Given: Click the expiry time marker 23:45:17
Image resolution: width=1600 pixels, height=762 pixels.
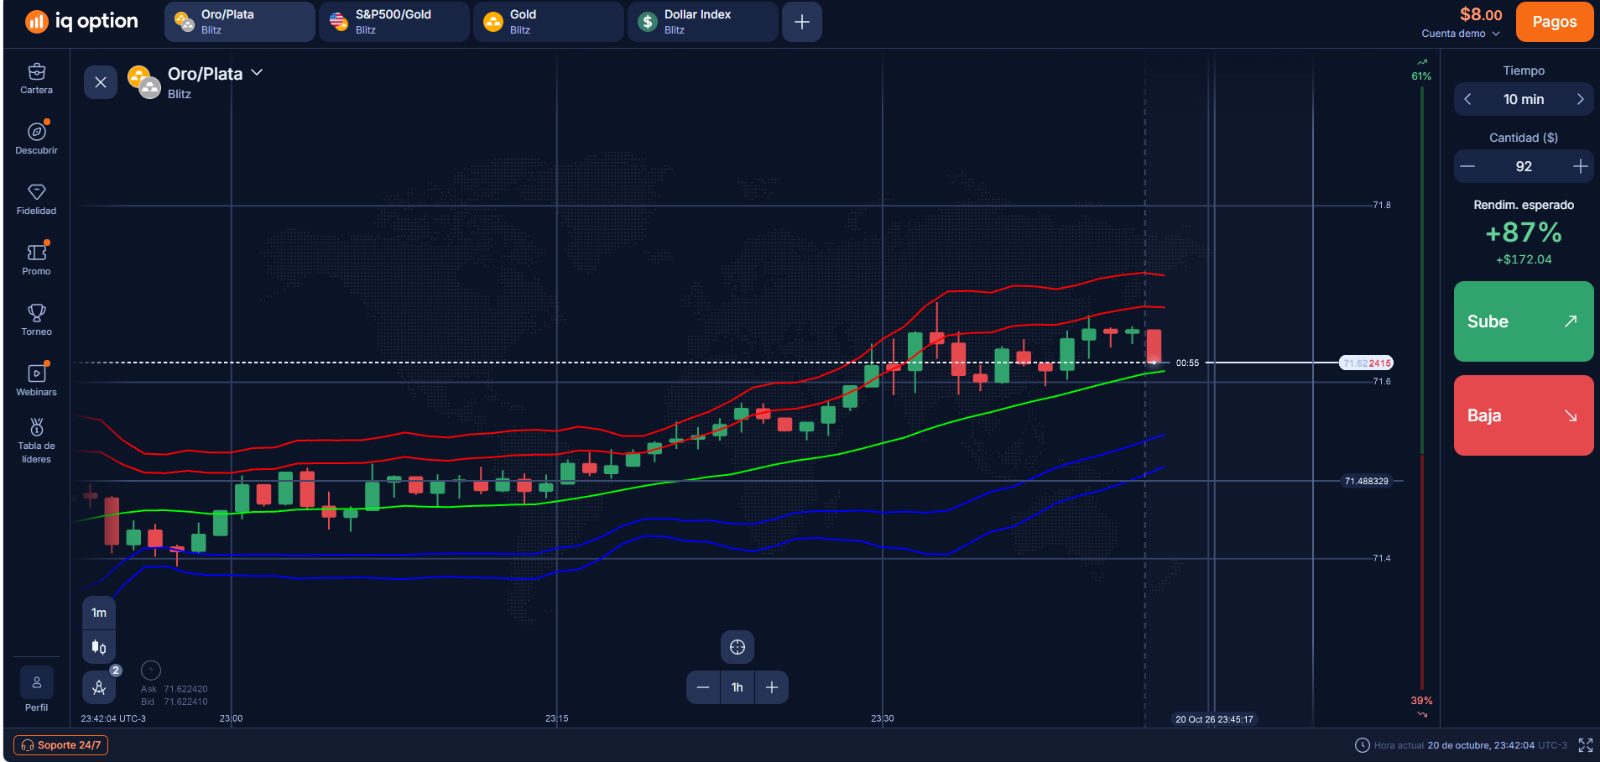Looking at the screenshot, I should [x=1214, y=719].
